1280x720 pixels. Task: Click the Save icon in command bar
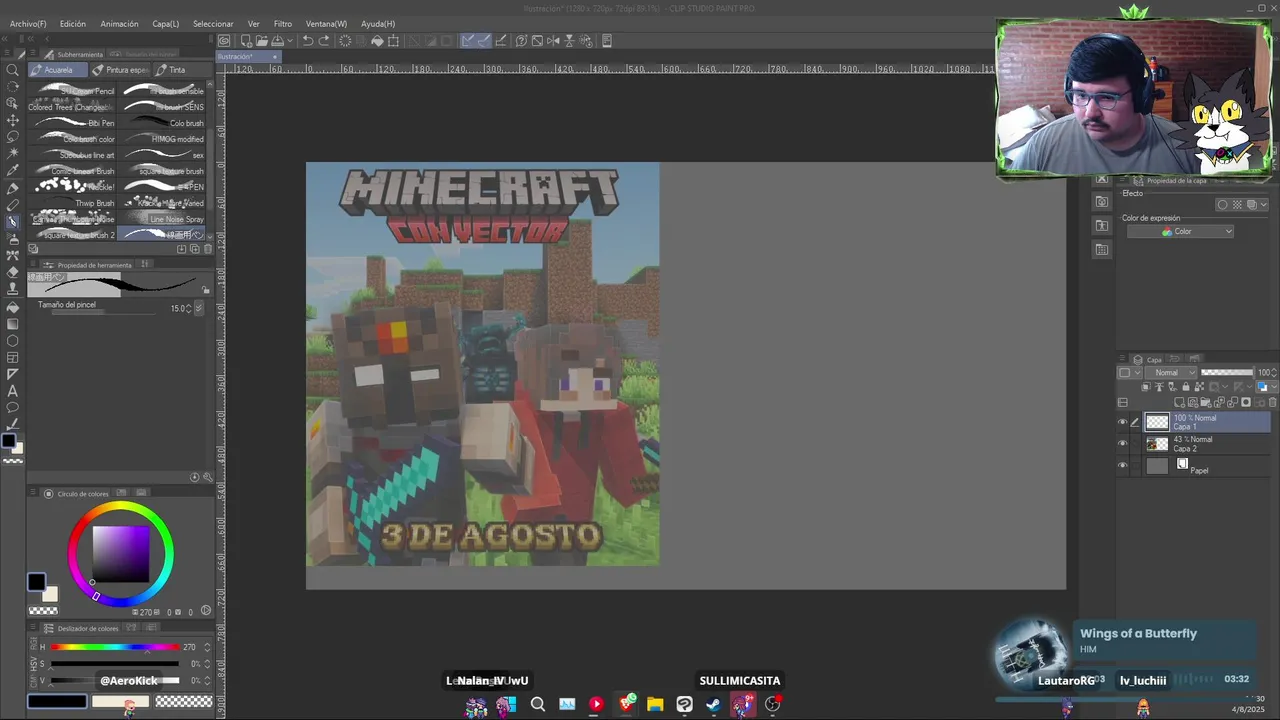(x=277, y=41)
